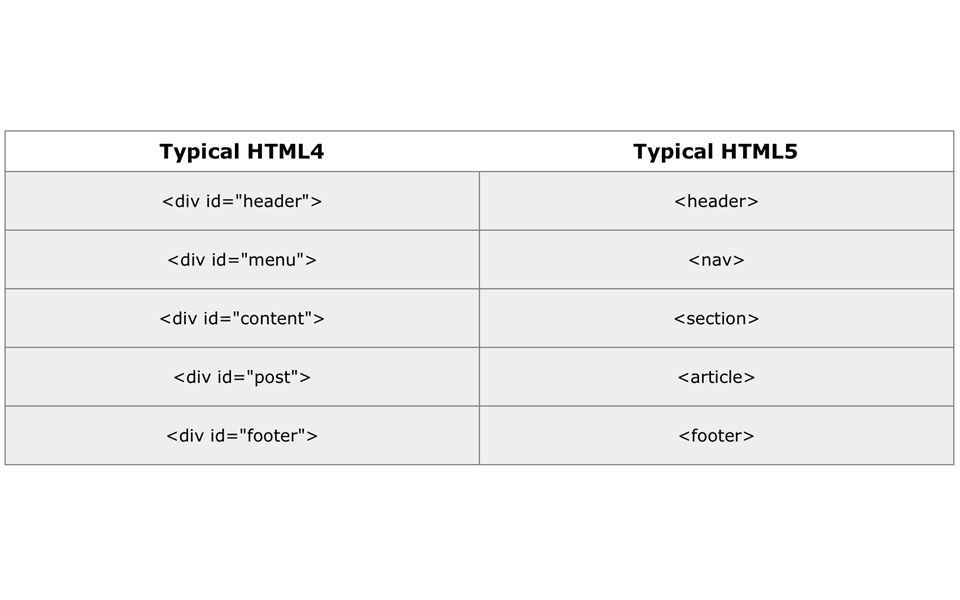
Task: Click the <article> table cell
Action: (x=716, y=377)
